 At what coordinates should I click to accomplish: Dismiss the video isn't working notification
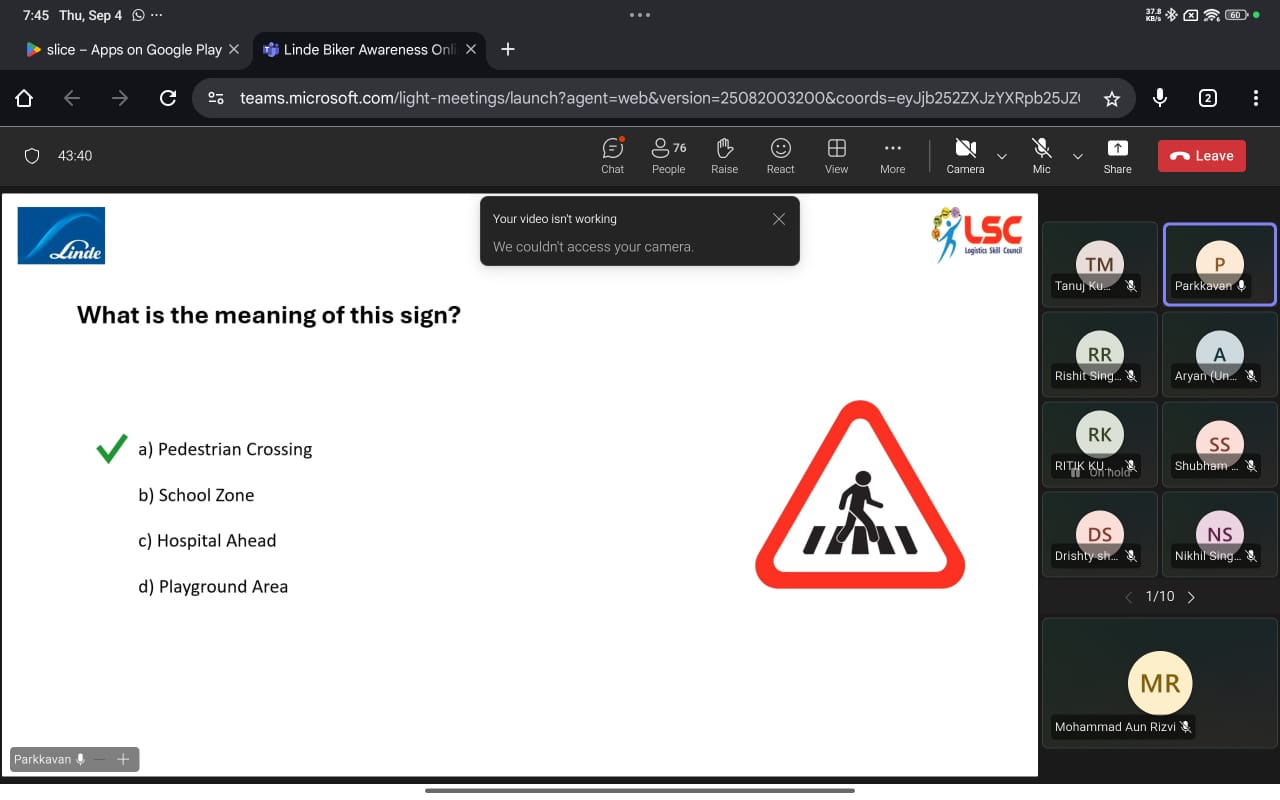[778, 218]
